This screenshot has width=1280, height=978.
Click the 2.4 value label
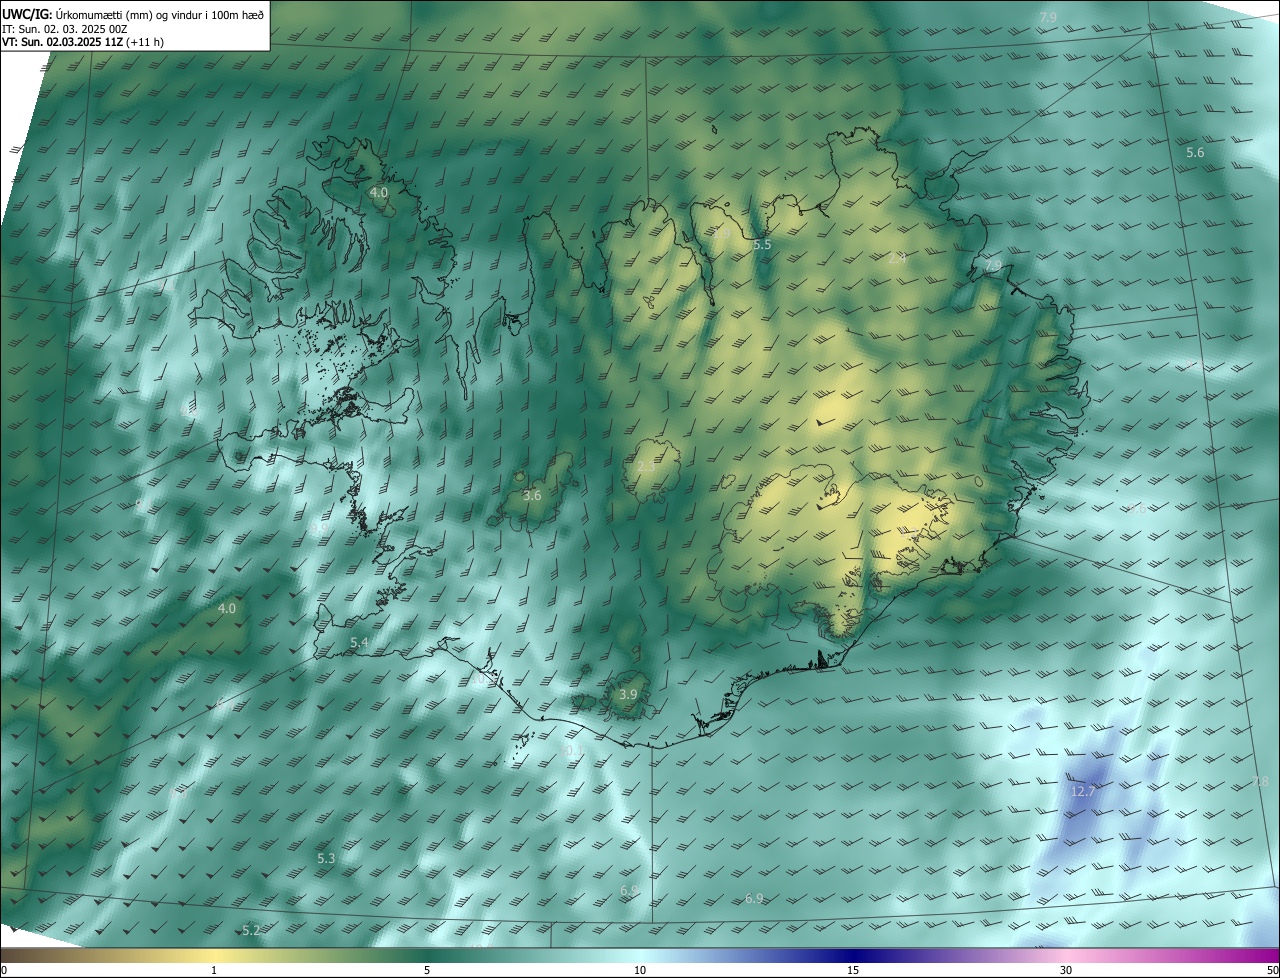897,258
